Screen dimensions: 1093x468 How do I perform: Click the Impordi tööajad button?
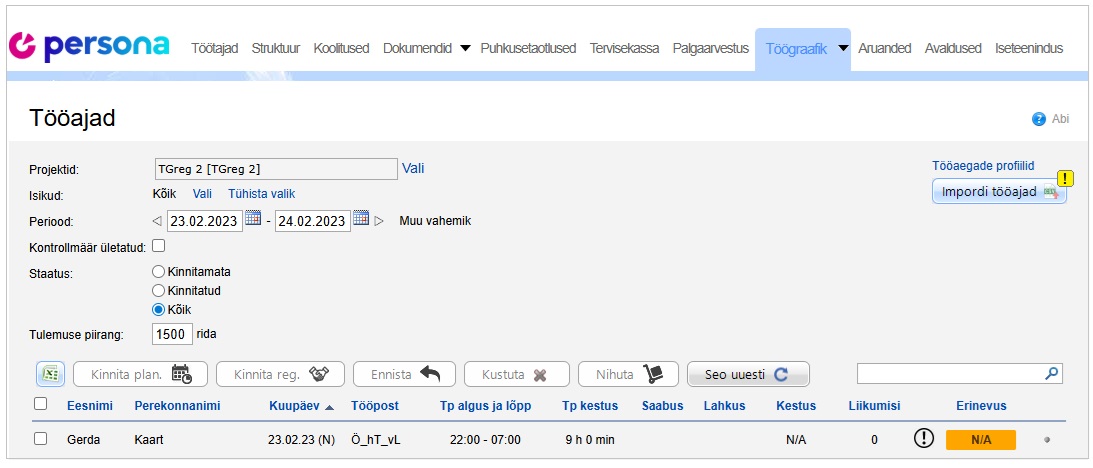pos(998,191)
